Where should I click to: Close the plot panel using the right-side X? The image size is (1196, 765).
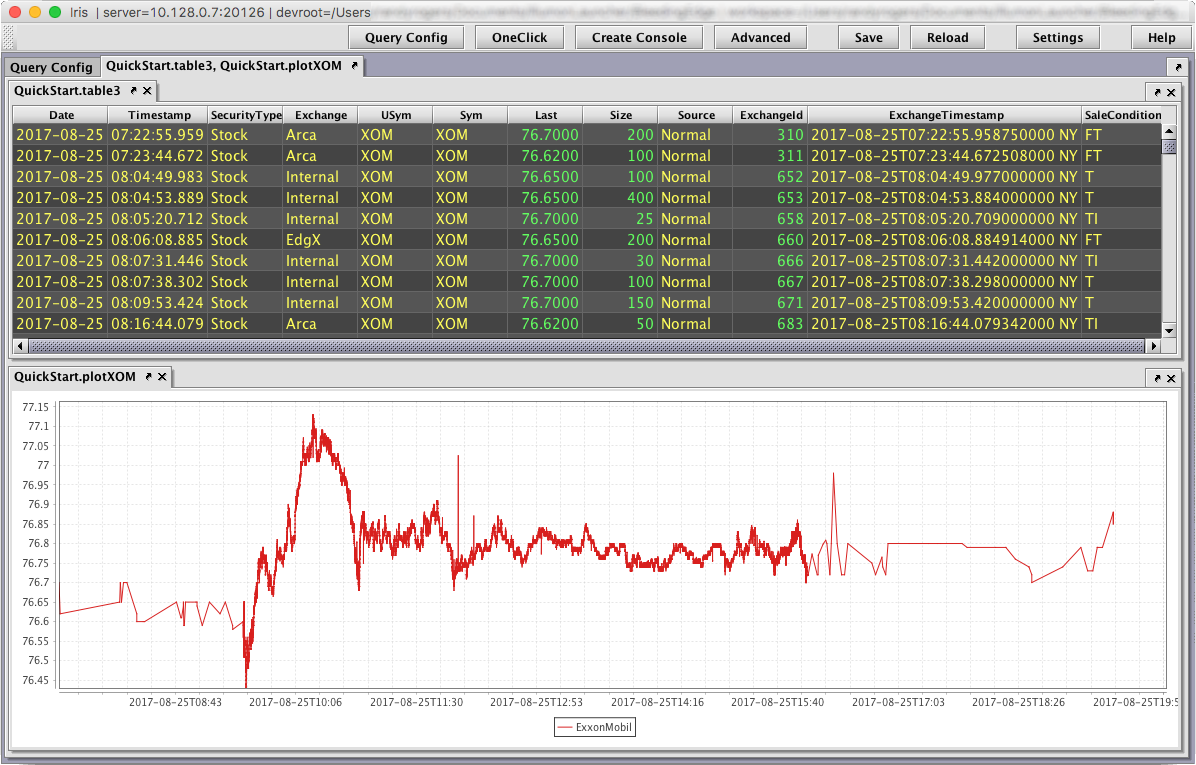1172,378
